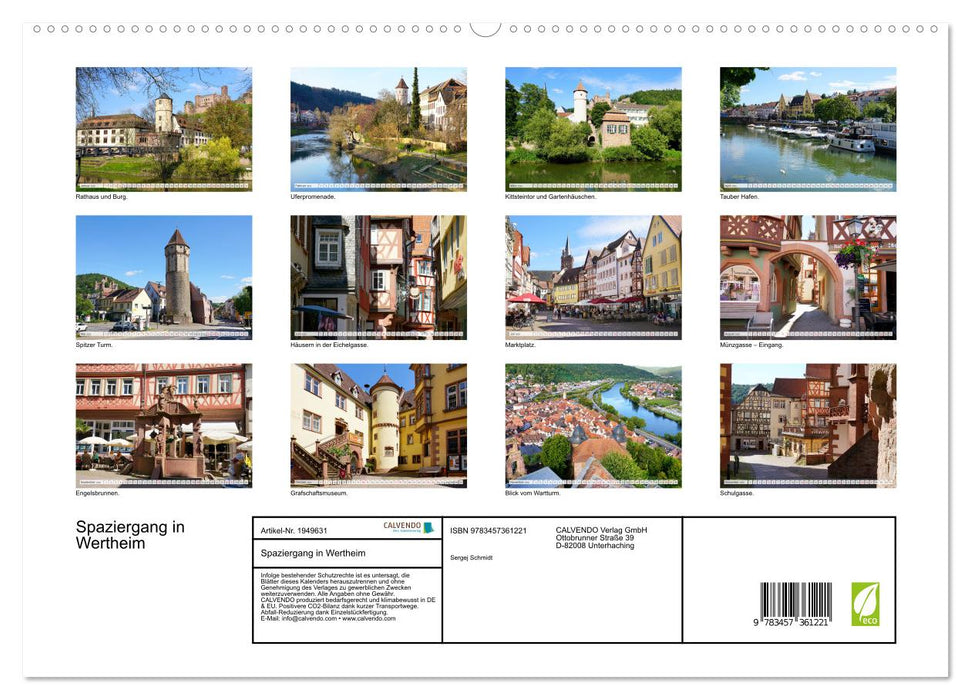971x700 pixels.
Task: Click the Schulgasse image
Action: [x=807, y=425]
